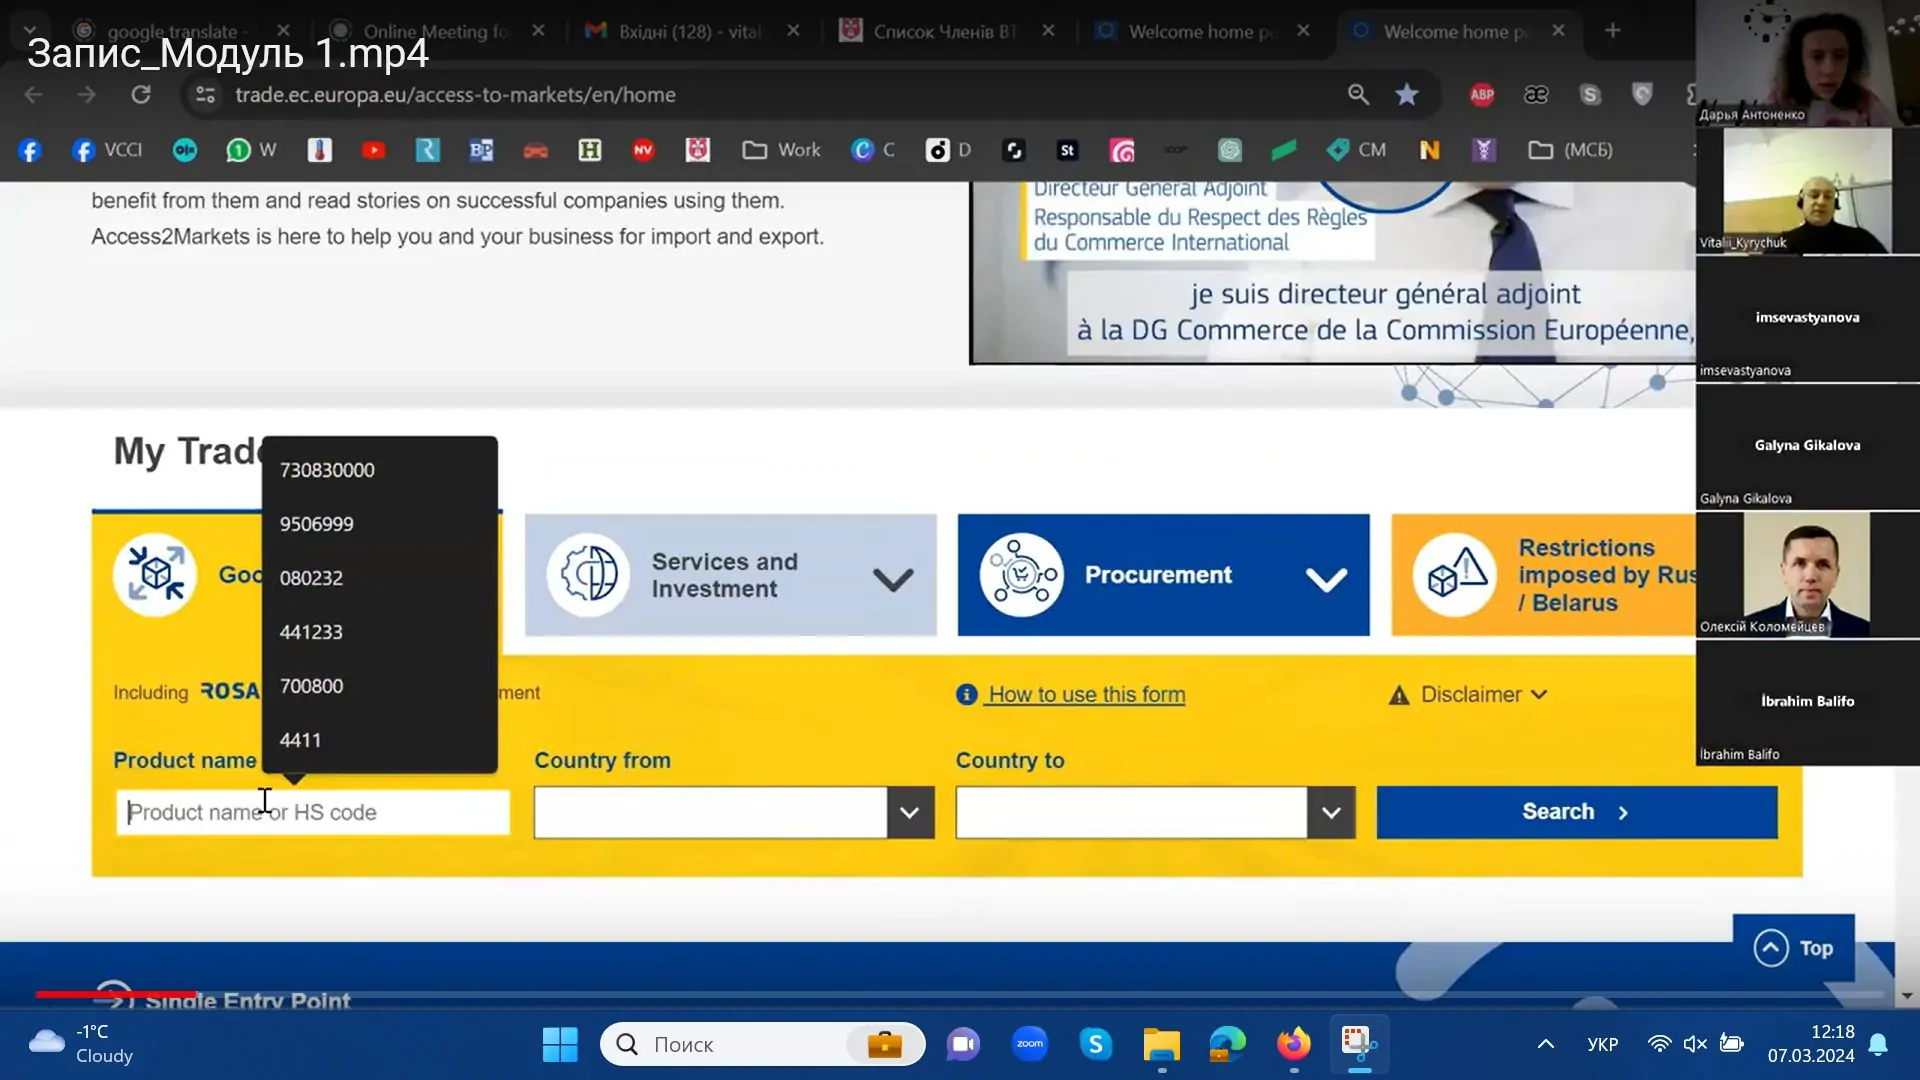Click the Search button

coord(1576,812)
